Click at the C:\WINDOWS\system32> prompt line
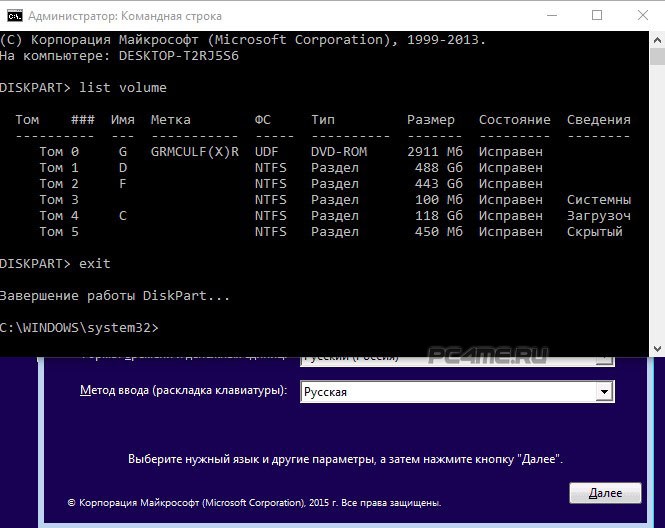The height and width of the screenshot is (528, 665). [x=80, y=328]
